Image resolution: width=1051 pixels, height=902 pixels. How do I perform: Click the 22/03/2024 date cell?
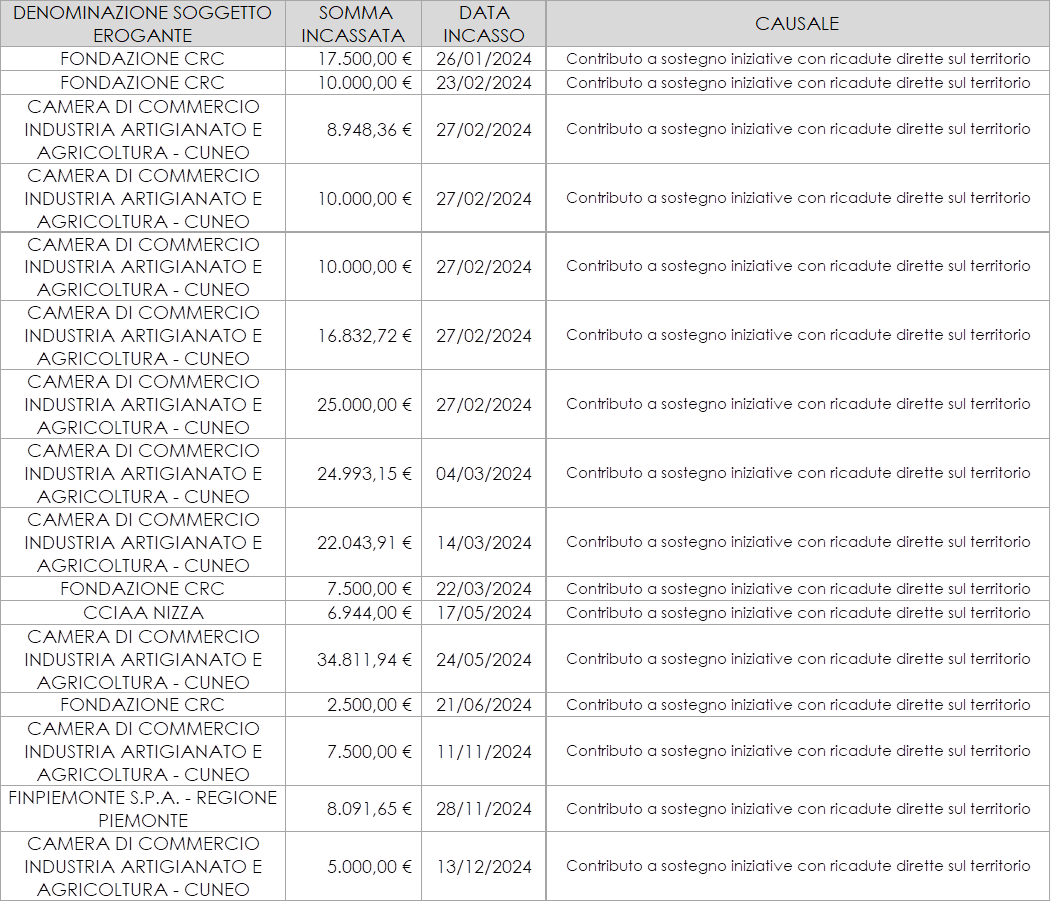[484, 589]
